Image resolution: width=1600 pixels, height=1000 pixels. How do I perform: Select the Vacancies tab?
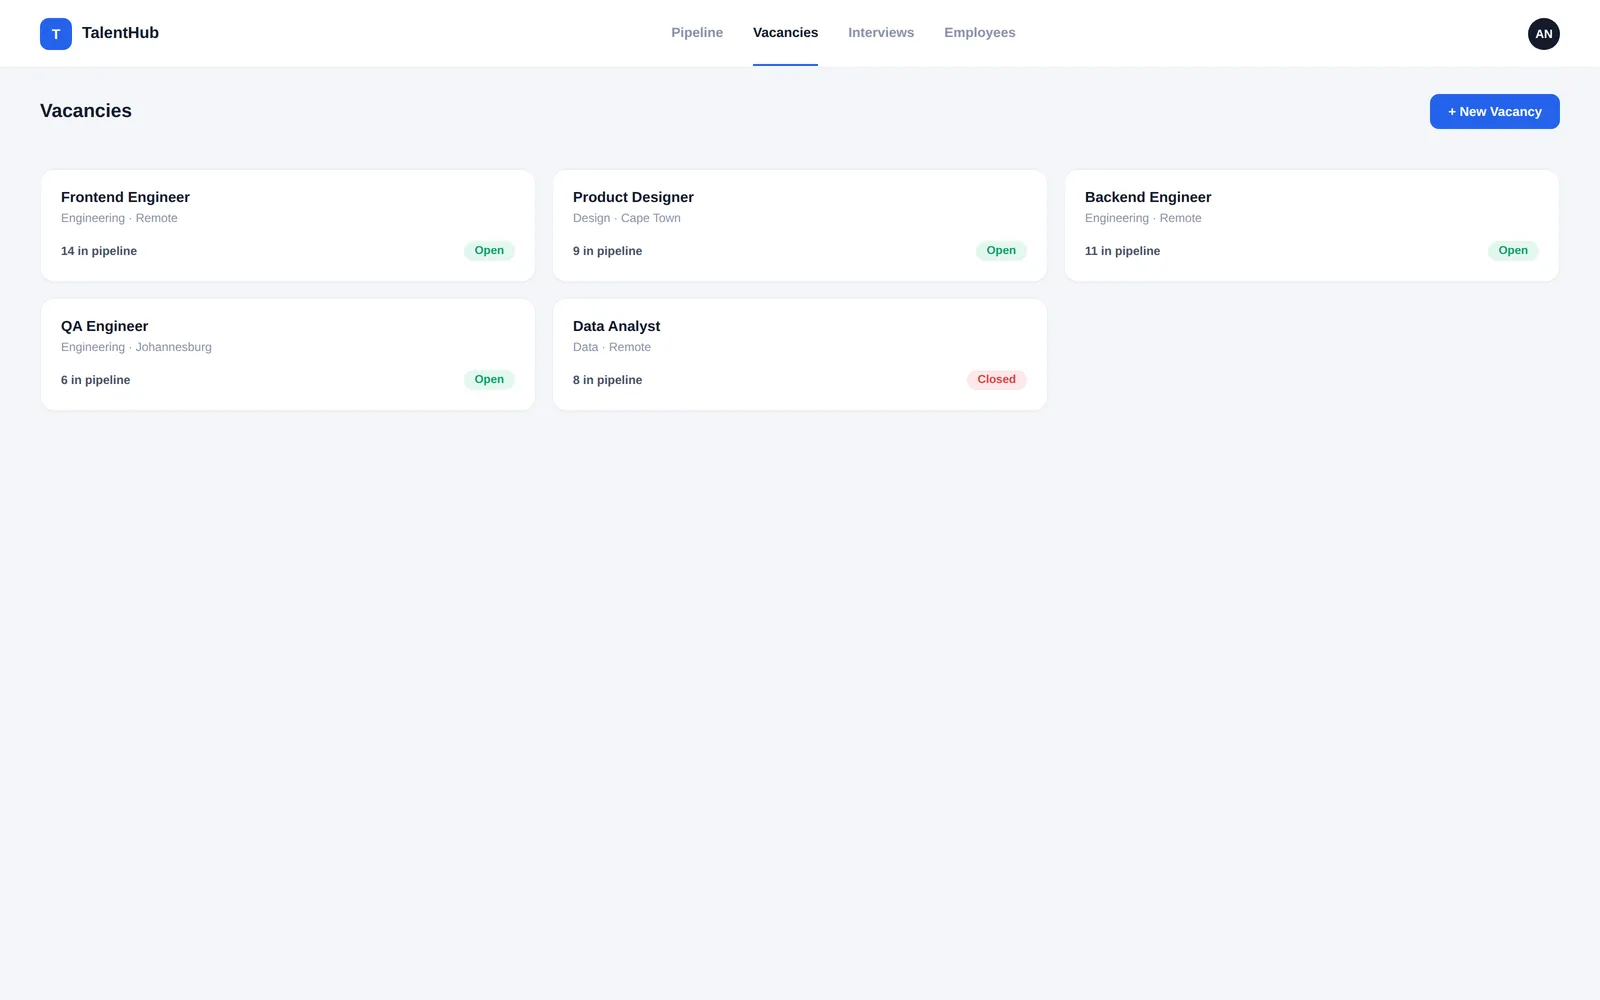point(785,33)
